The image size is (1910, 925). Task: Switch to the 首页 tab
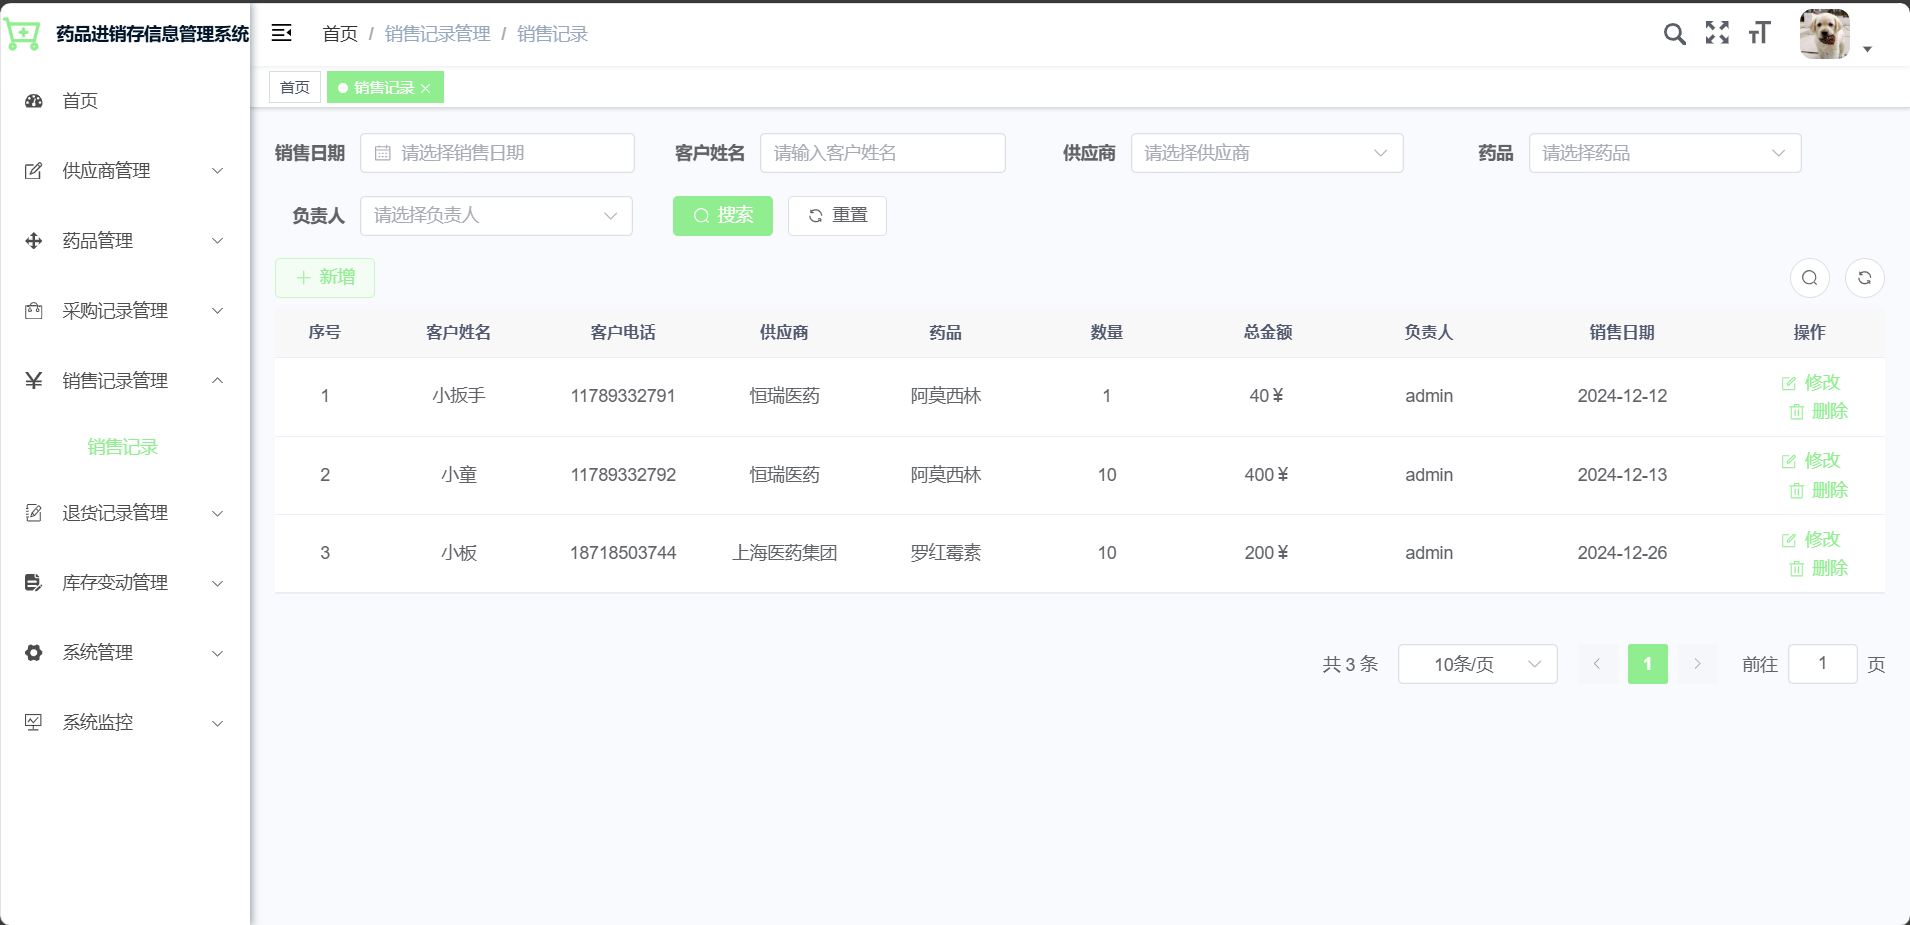(295, 88)
